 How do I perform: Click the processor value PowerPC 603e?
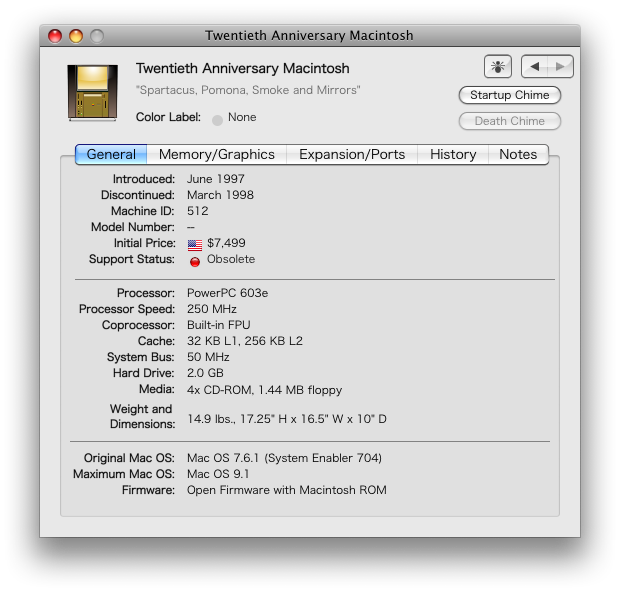click(227, 293)
